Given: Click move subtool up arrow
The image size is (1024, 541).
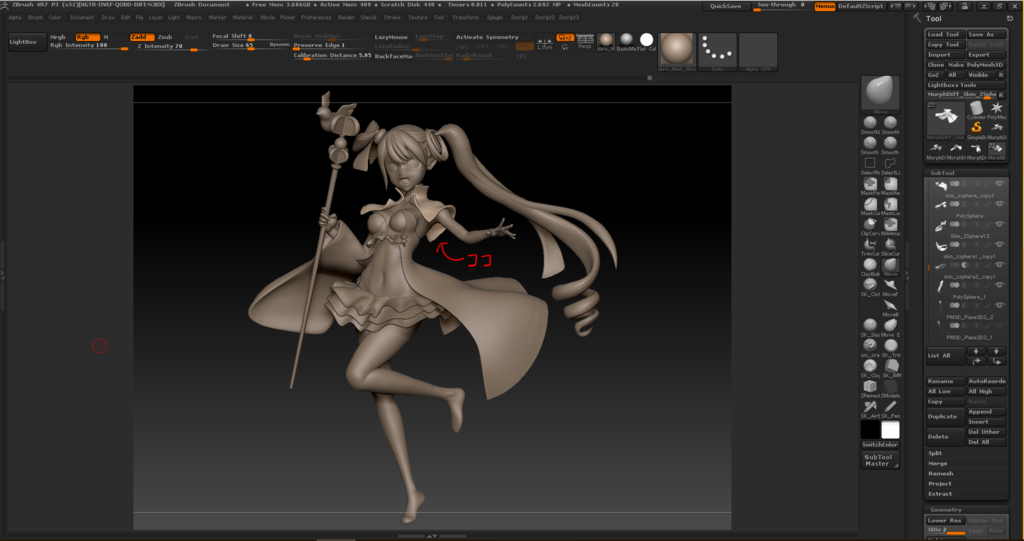Looking at the screenshot, I should point(976,351).
